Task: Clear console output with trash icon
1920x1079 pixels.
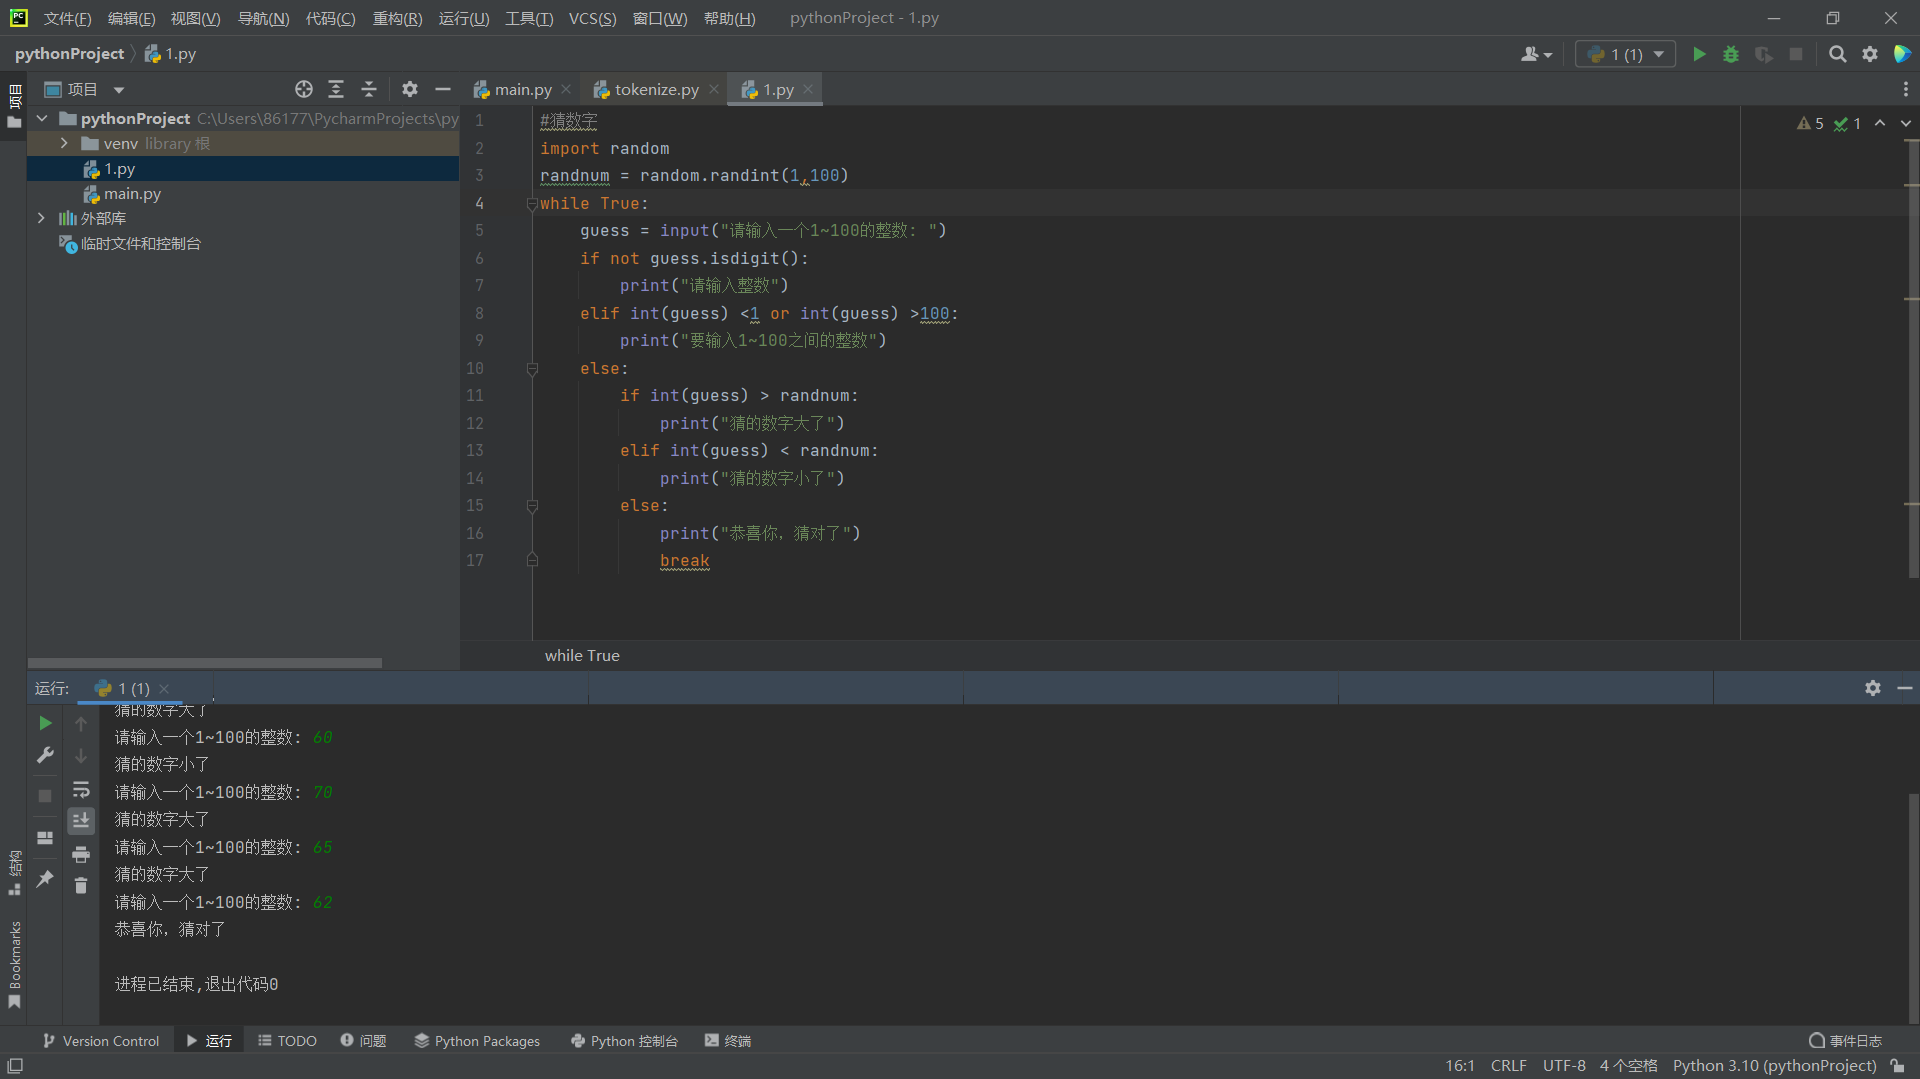Action: [81, 886]
